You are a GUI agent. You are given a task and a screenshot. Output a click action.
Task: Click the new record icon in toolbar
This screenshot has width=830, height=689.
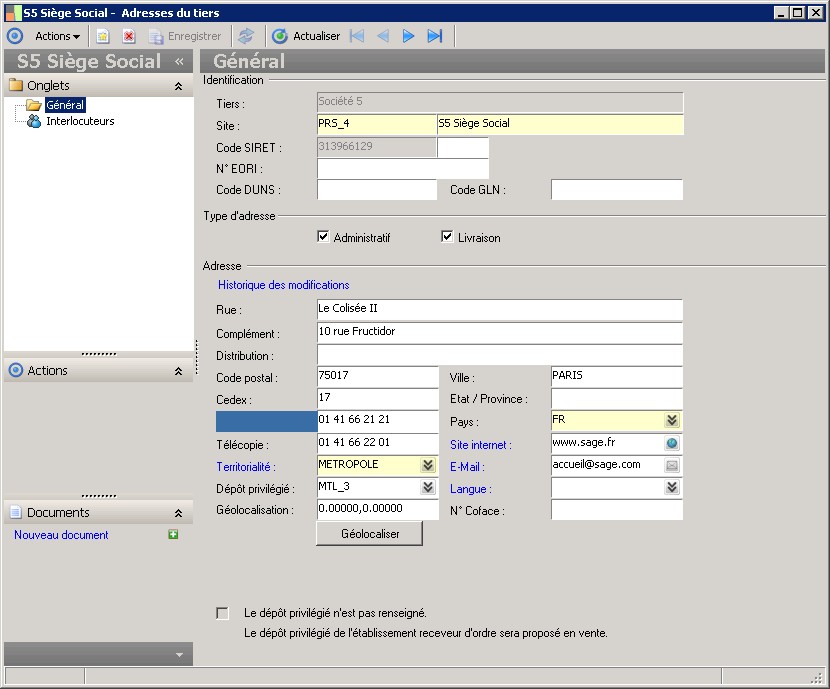(x=103, y=36)
